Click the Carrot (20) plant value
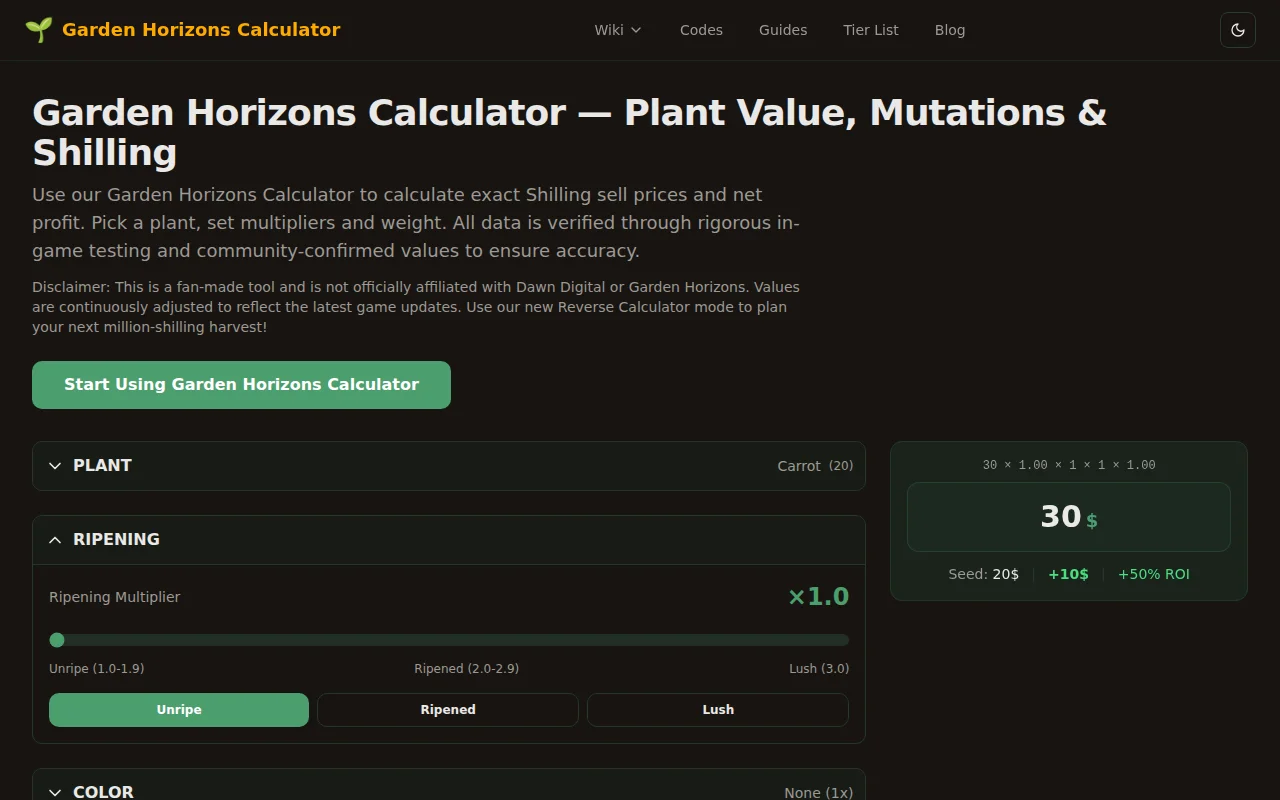Screen dimensions: 1280x800 pos(815,466)
